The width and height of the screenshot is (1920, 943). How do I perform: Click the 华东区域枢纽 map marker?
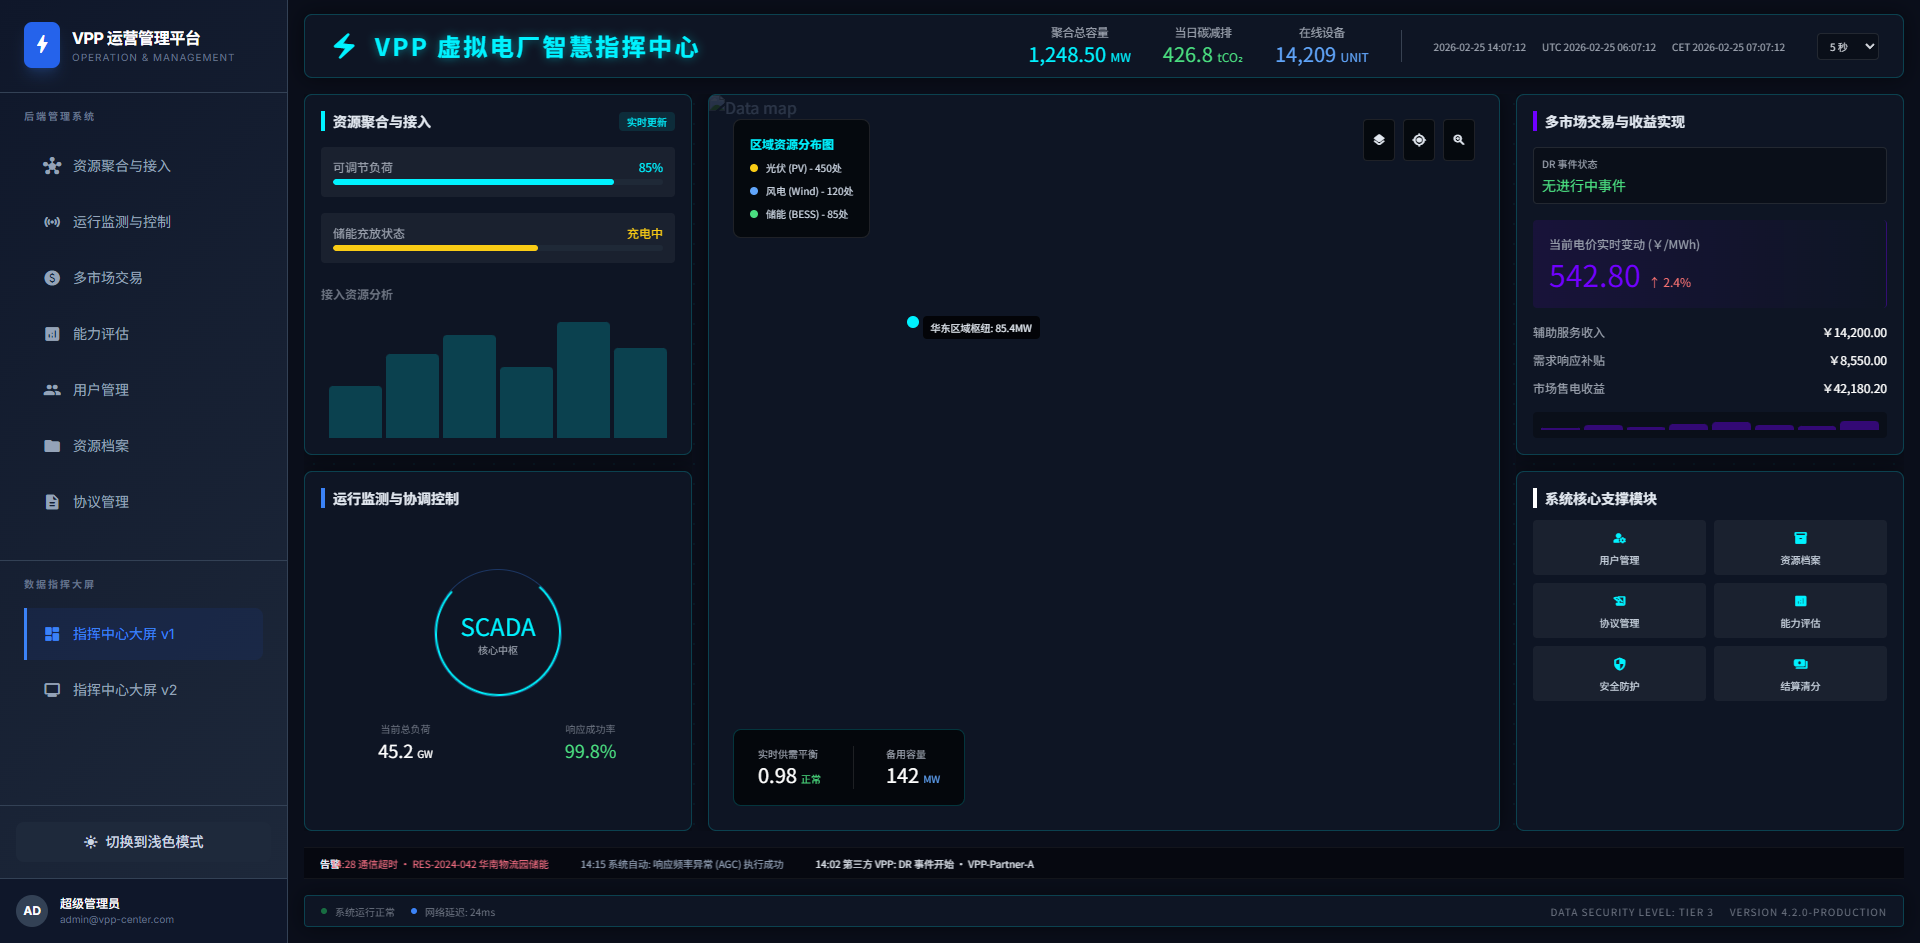912,322
